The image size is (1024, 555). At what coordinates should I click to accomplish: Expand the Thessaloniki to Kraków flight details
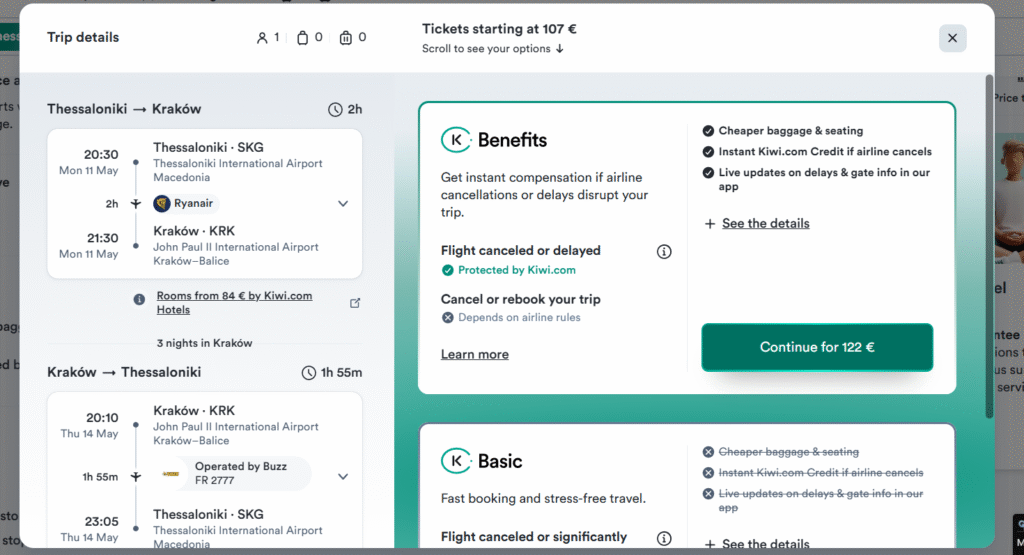(x=343, y=203)
